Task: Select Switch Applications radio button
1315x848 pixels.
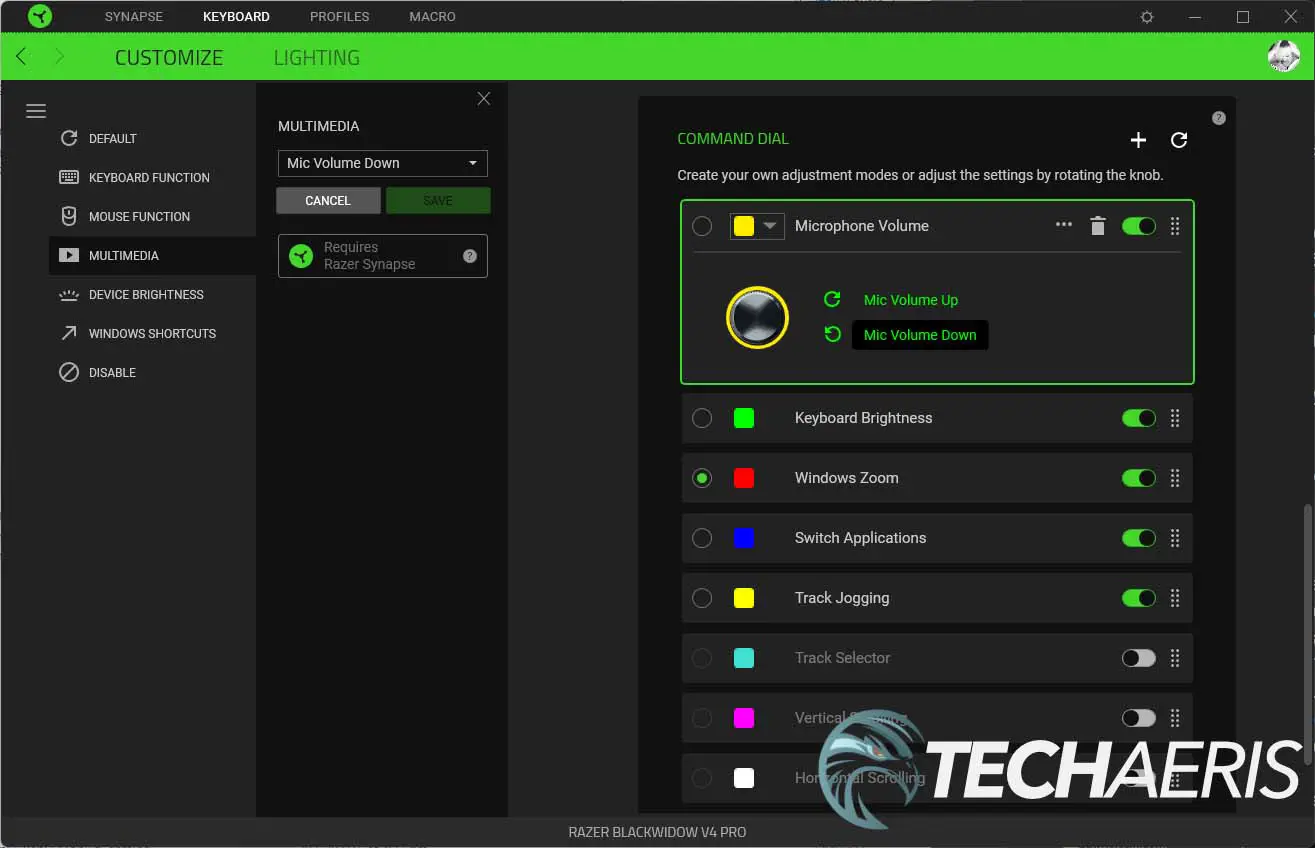Action: tap(702, 538)
